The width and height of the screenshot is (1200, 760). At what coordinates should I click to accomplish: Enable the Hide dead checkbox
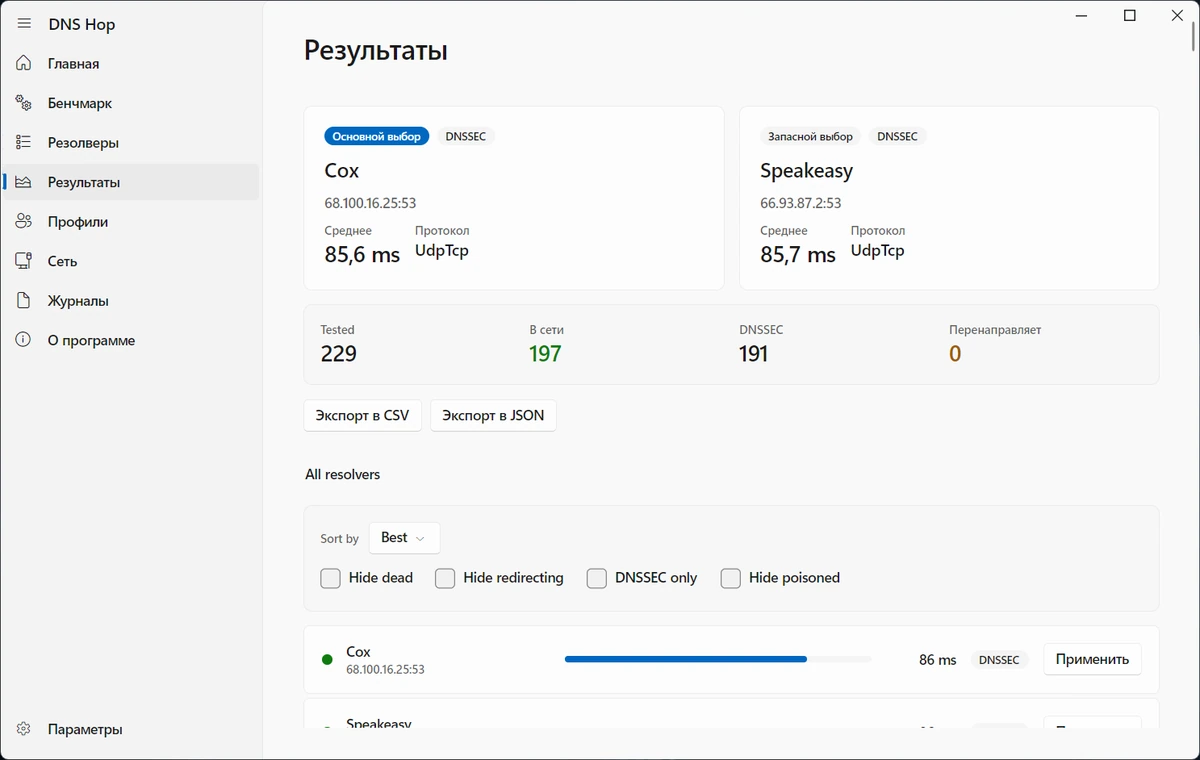331,578
